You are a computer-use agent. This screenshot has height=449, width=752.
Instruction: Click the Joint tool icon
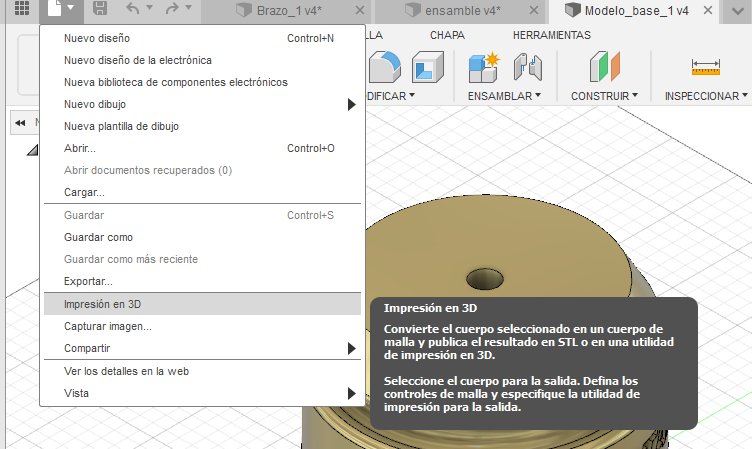[x=528, y=67]
